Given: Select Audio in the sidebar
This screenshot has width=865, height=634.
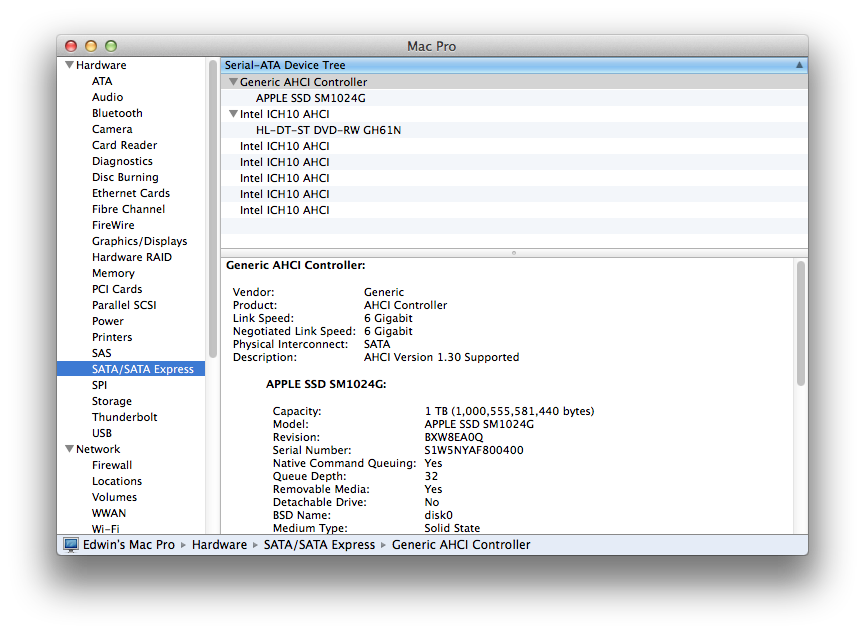Looking at the screenshot, I should point(108,97).
